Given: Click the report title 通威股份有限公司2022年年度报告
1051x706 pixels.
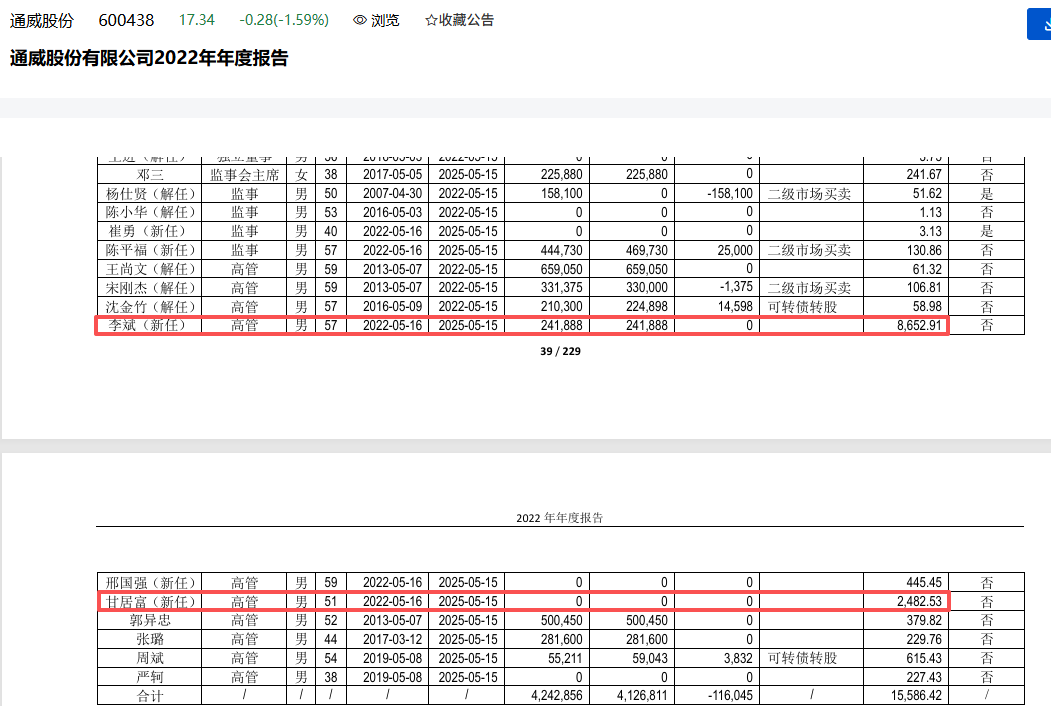Looking at the screenshot, I should pyautogui.click(x=149, y=58).
